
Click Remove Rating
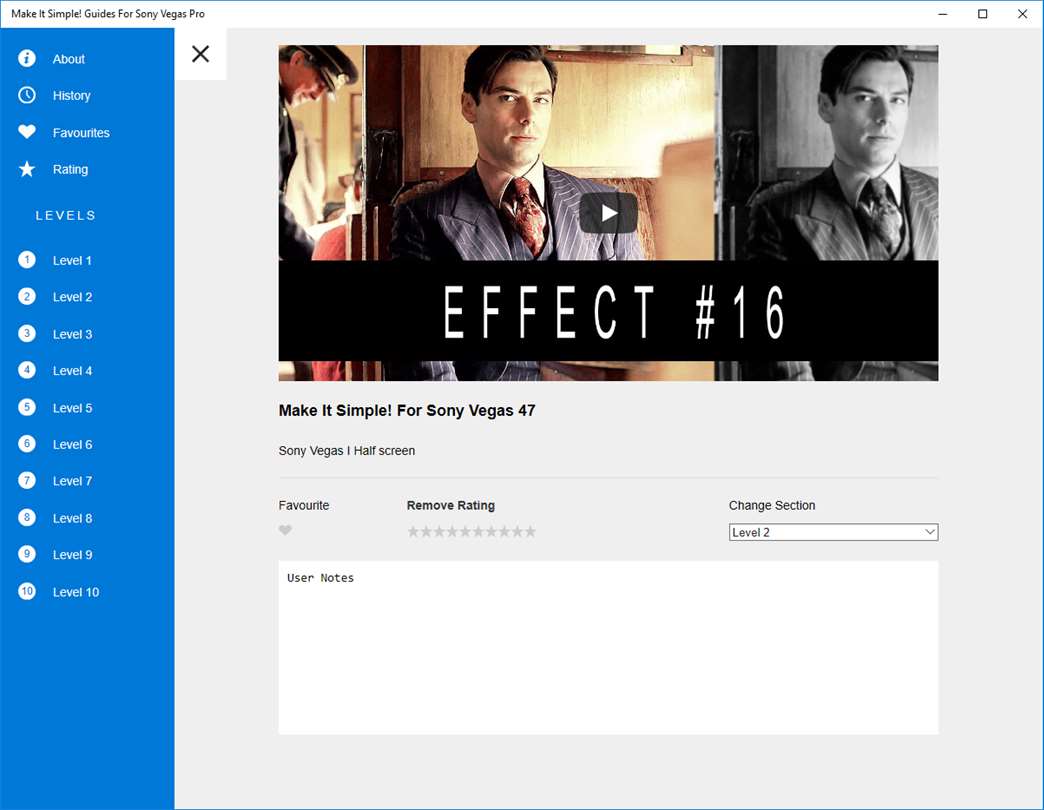tap(451, 505)
